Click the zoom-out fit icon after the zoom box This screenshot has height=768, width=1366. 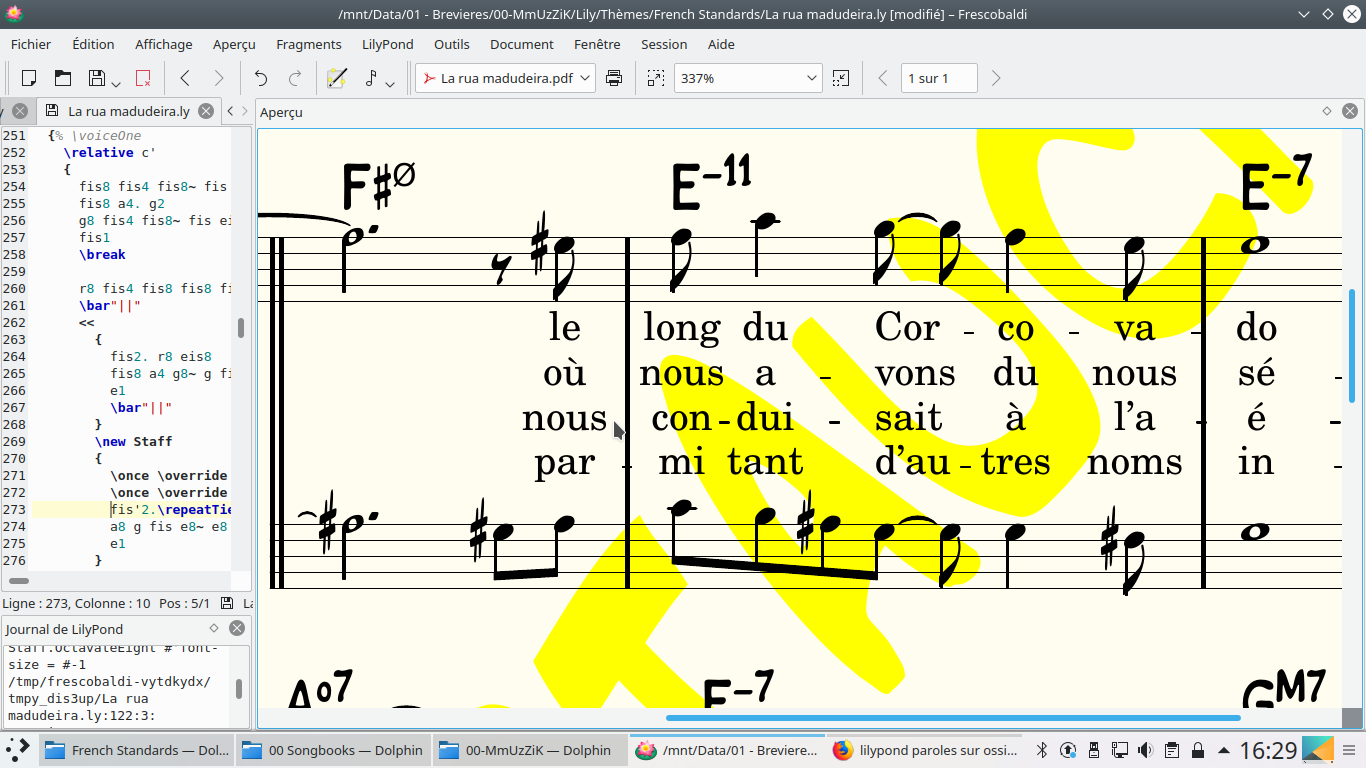(841, 78)
